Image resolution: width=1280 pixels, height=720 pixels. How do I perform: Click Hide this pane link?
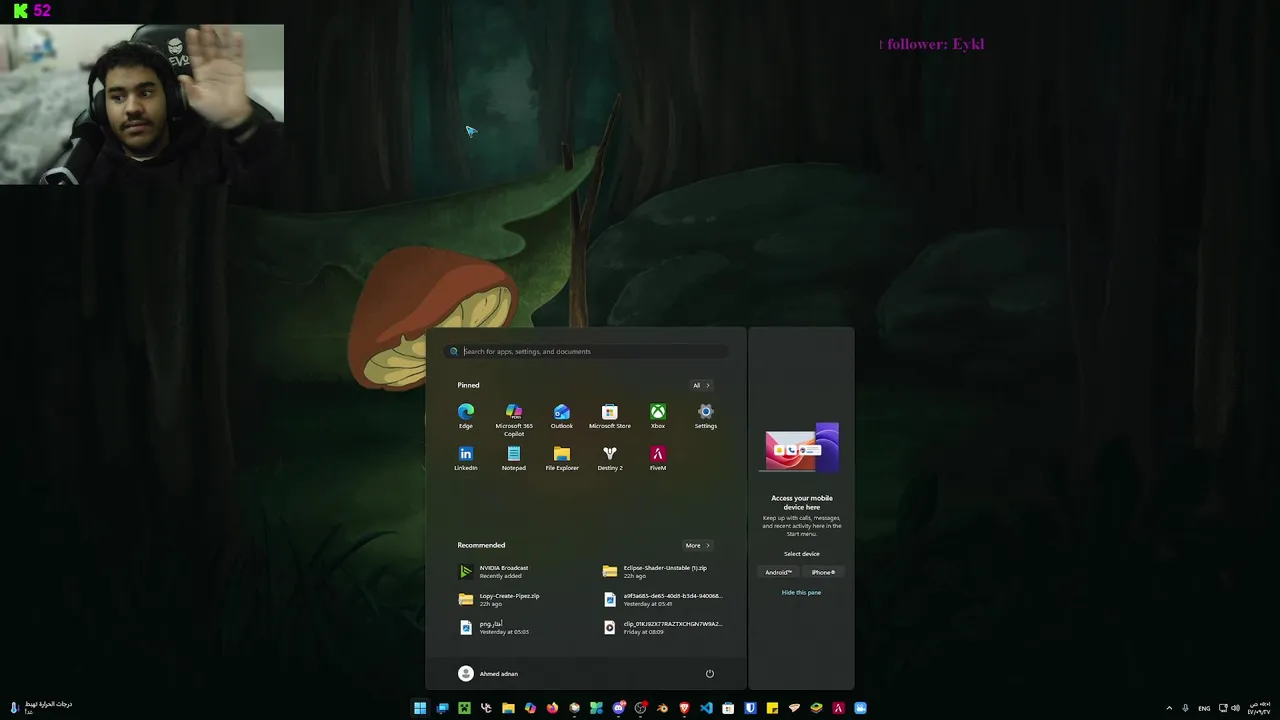(801, 592)
